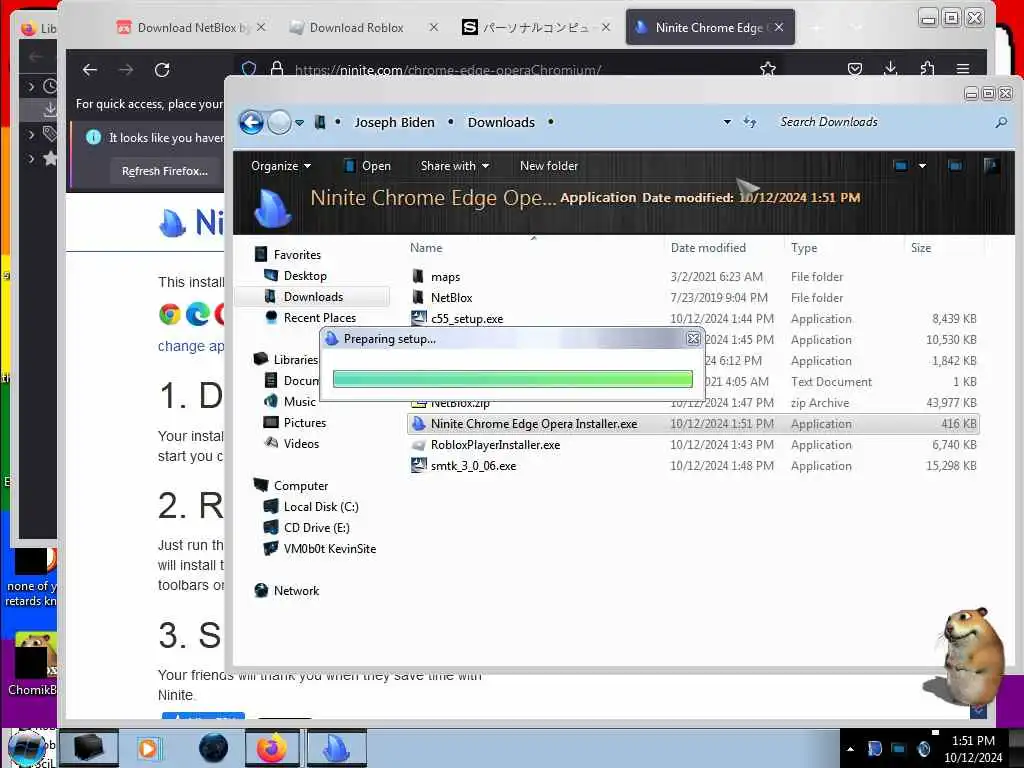
Task: Open Local Disk (C:) drive
Action: tap(321, 507)
